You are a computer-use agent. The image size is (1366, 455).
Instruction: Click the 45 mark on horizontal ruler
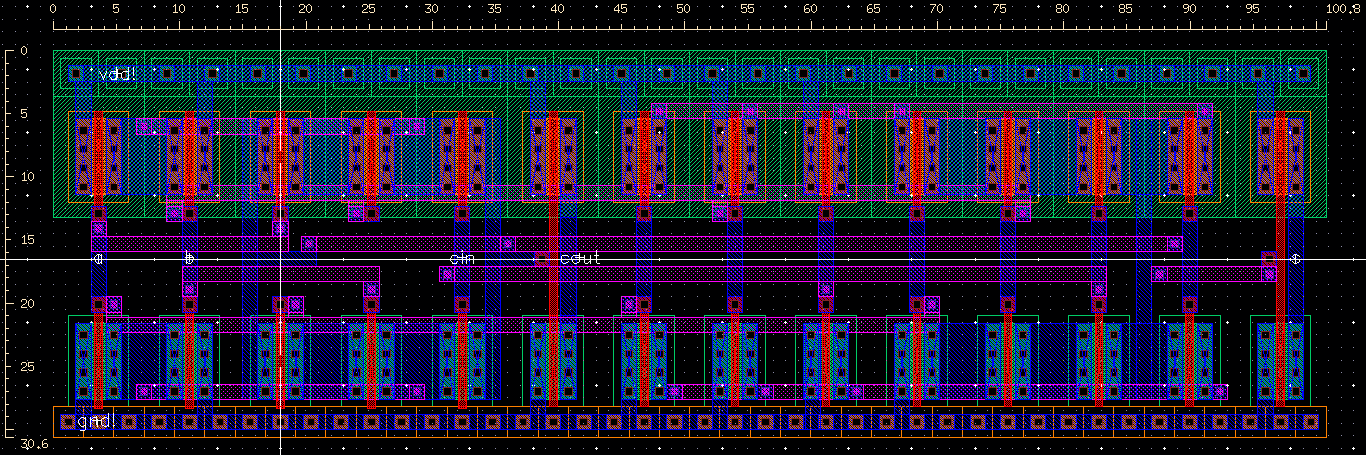click(x=620, y=9)
